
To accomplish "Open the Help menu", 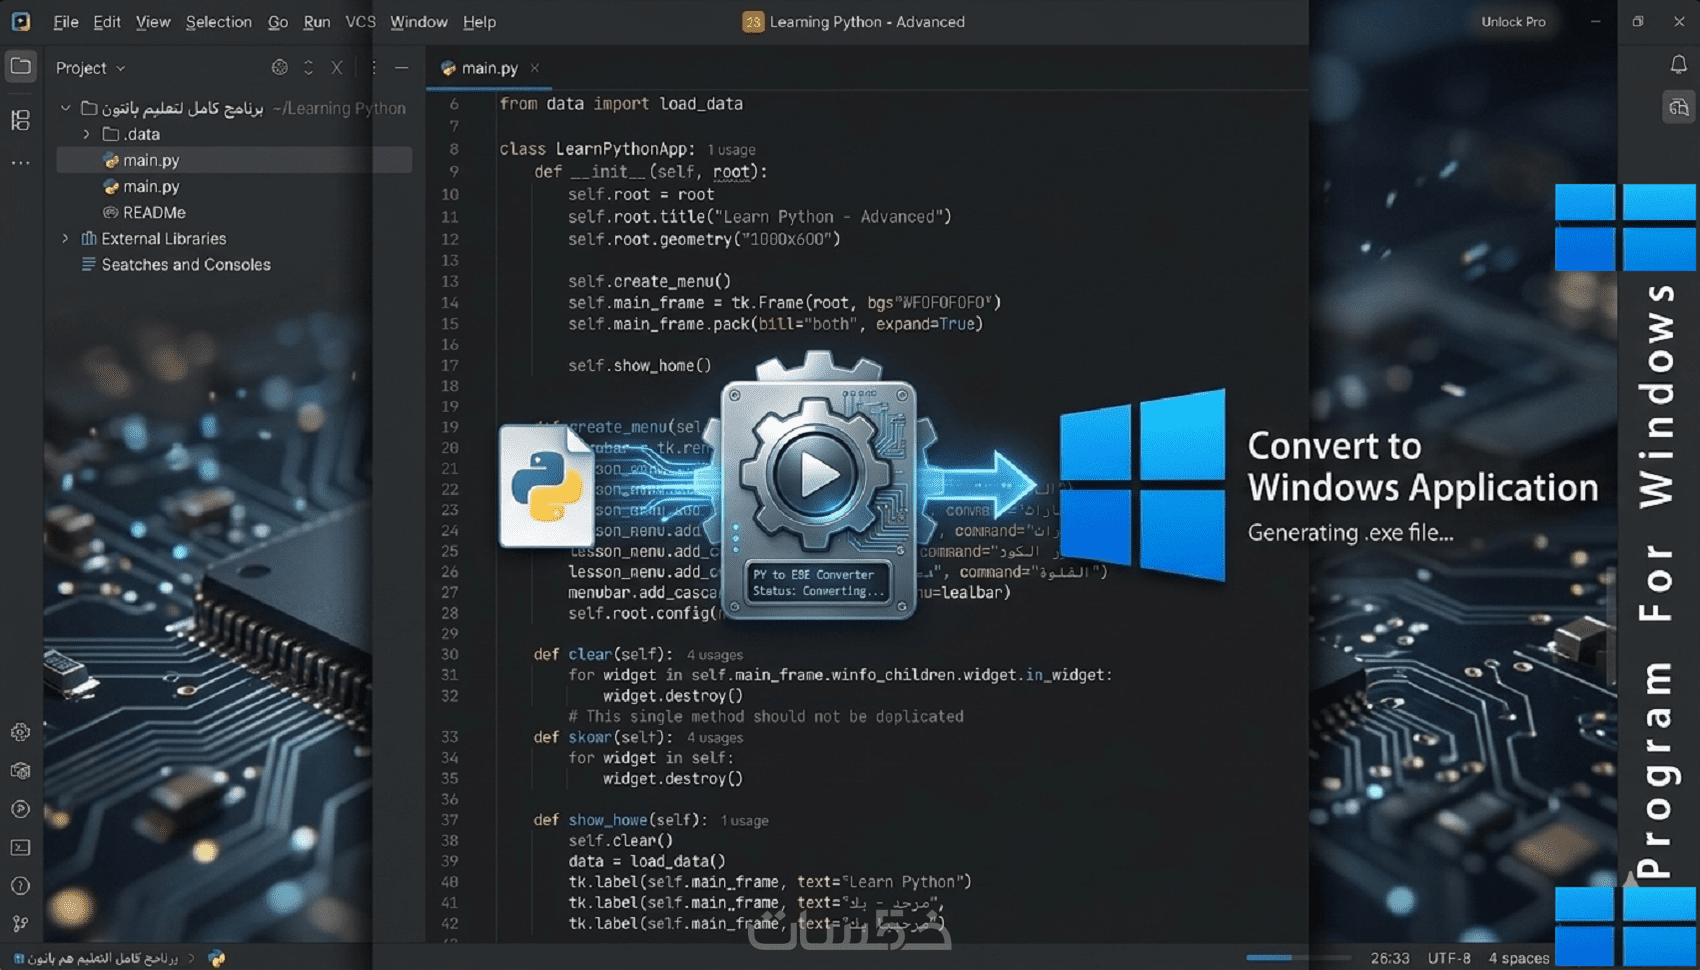I will tap(479, 22).
